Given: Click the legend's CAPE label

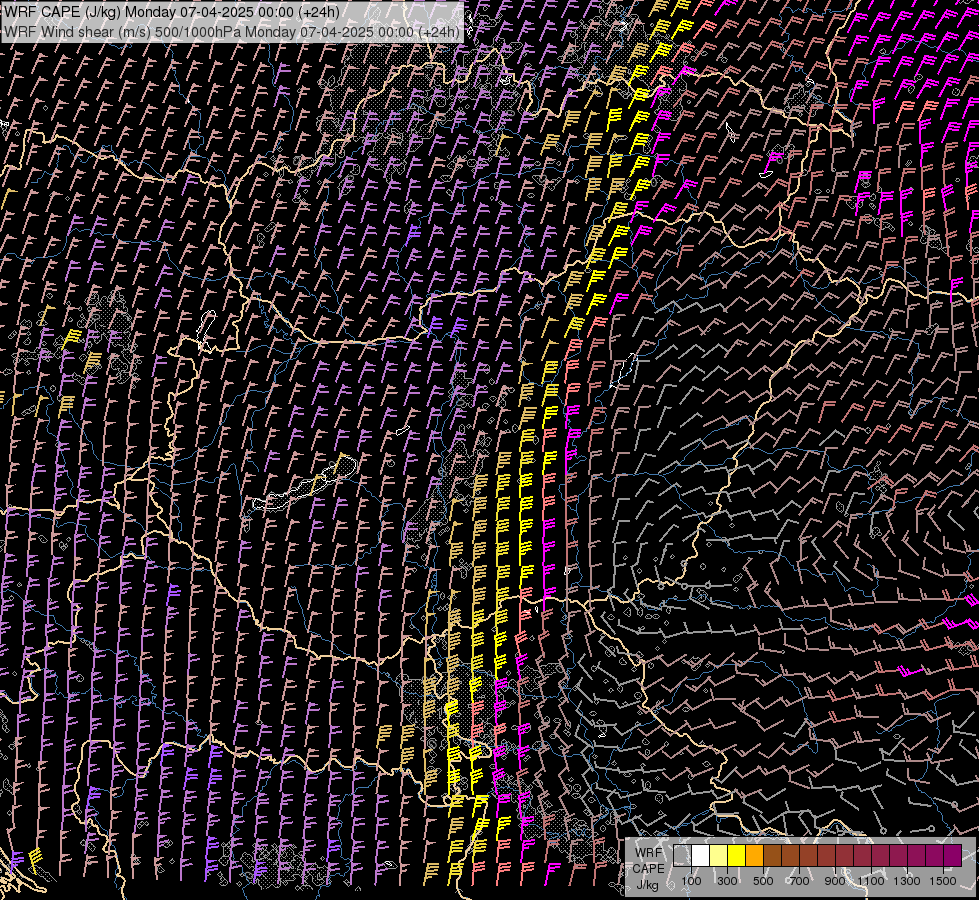Looking at the screenshot, I should 648,869.
